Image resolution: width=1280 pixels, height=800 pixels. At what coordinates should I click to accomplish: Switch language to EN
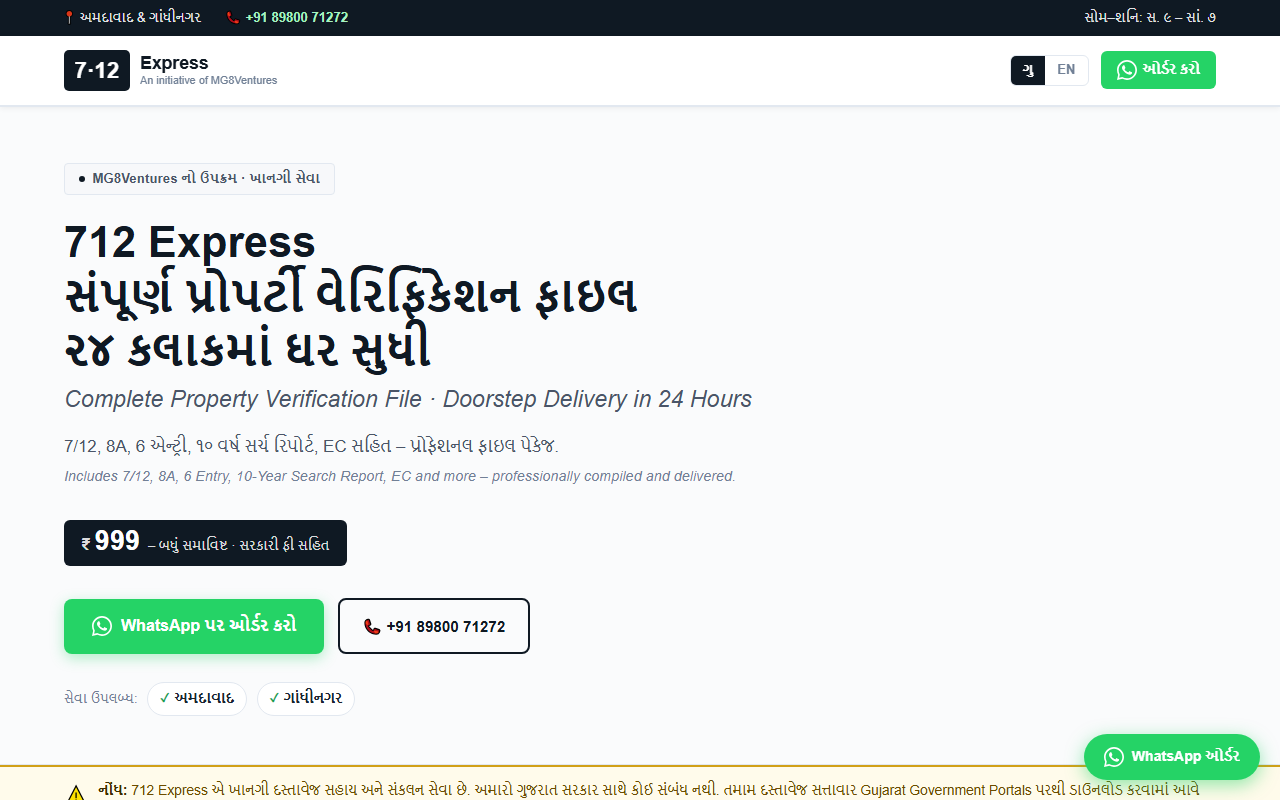pyautogui.click(x=1066, y=70)
